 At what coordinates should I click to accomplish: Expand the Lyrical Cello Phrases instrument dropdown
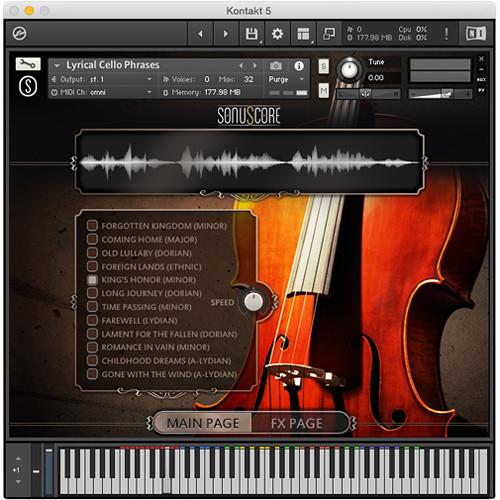(x=57, y=66)
